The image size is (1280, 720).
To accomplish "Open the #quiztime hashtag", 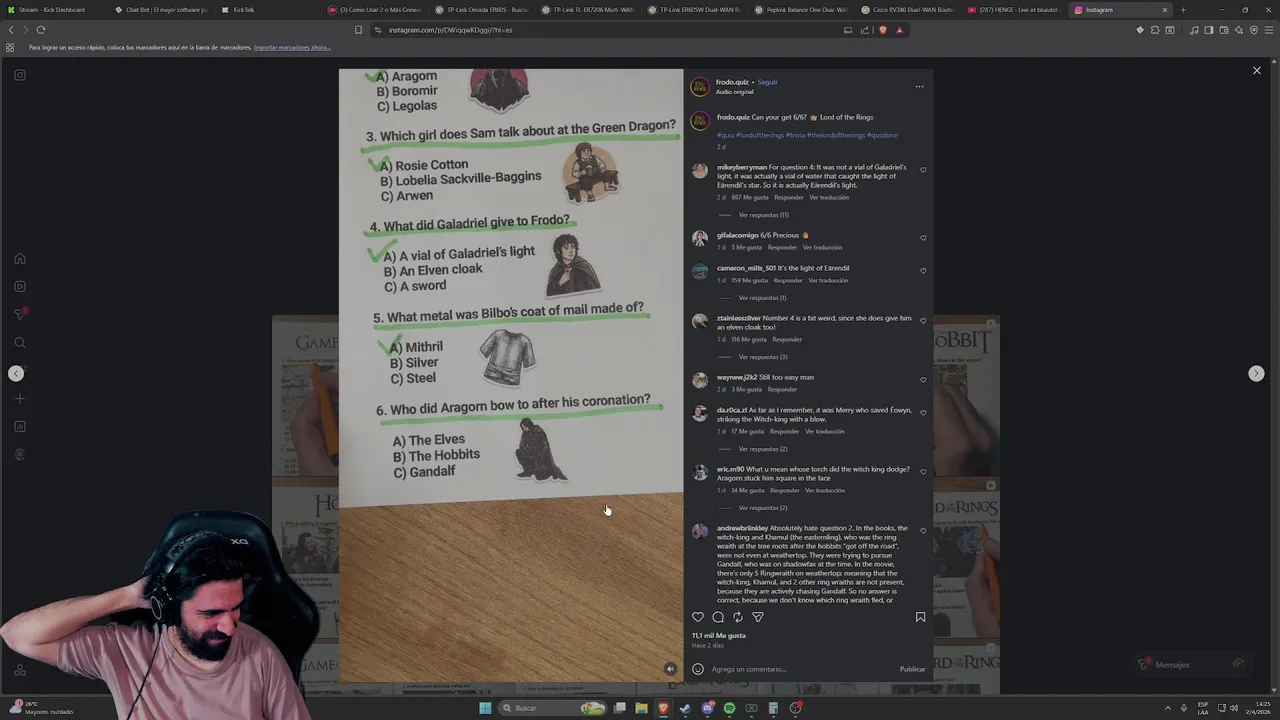I will point(882,135).
